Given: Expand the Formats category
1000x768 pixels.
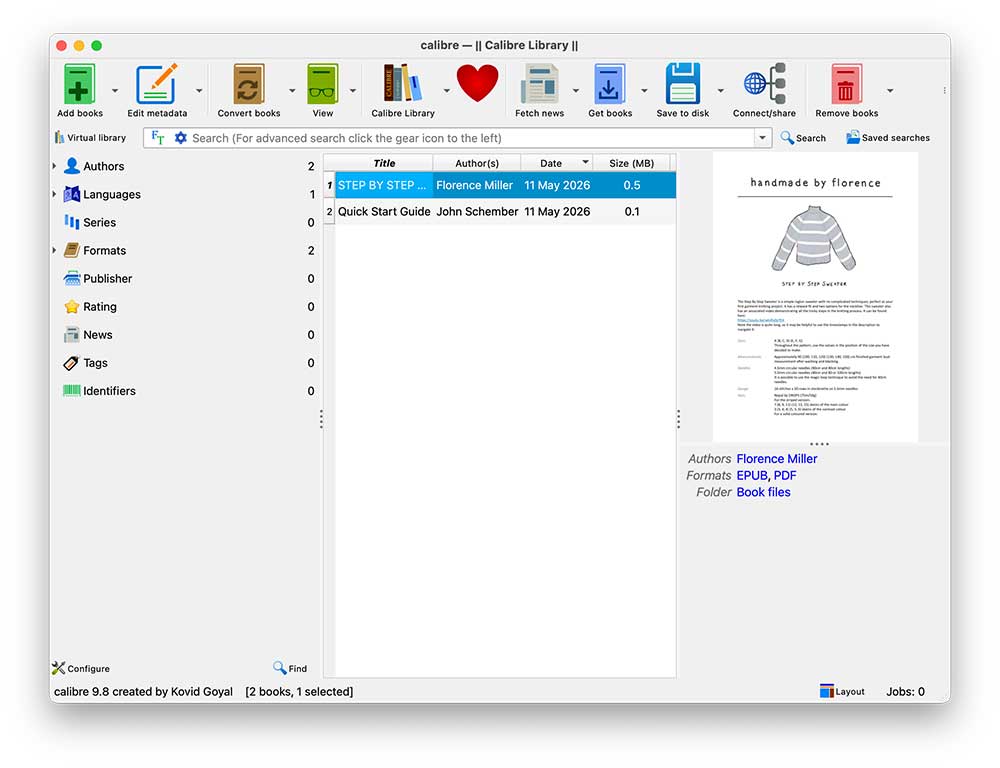Looking at the screenshot, I should tap(54, 250).
